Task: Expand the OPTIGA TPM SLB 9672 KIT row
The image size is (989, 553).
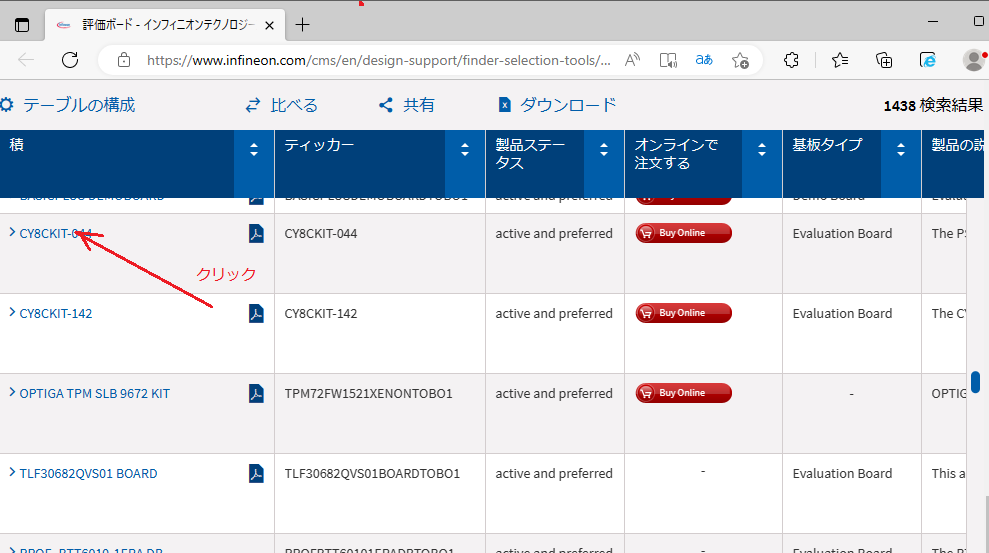Action: [x=12, y=392]
